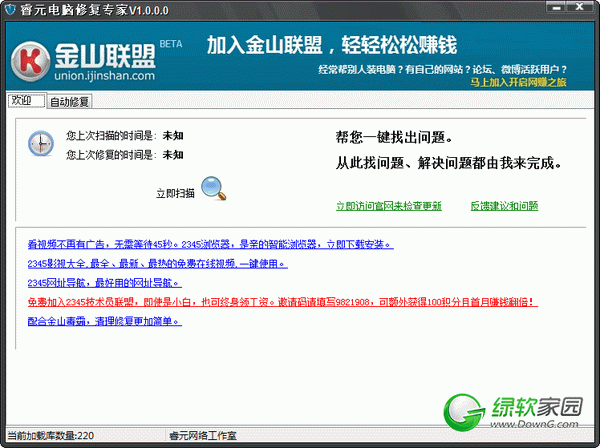The height and width of the screenshot is (448, 600).
Task: Open the 自动修复 tab
Action: (70, 102)
